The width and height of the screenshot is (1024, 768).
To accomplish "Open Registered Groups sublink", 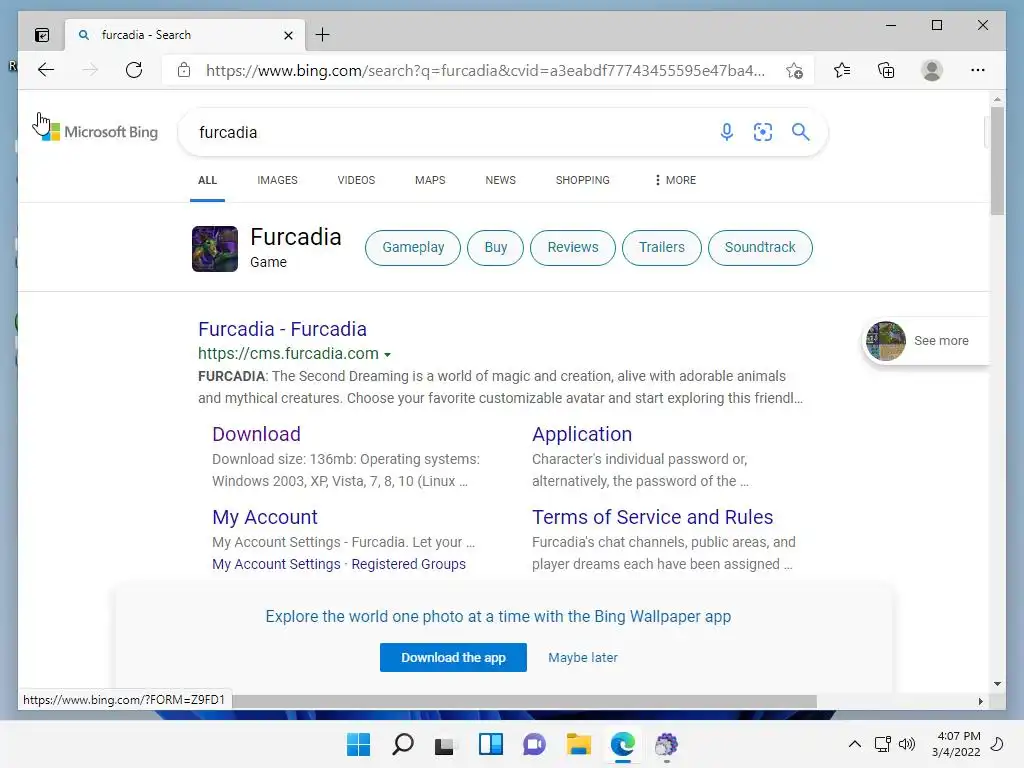I will coord(409,564).
